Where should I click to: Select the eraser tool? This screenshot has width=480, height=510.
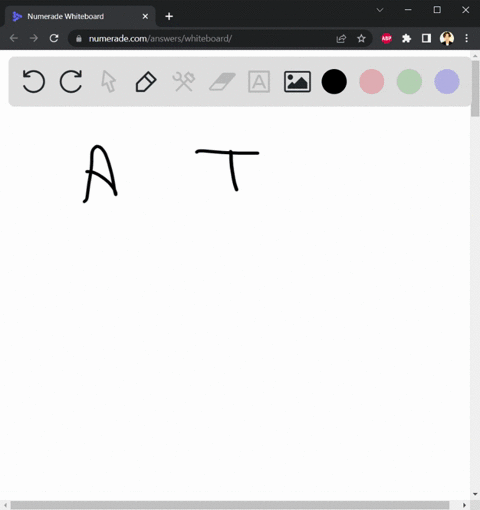click(x=222, y=82)
